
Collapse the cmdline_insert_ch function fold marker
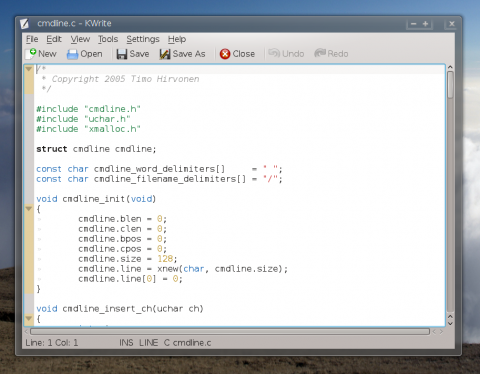29,319
